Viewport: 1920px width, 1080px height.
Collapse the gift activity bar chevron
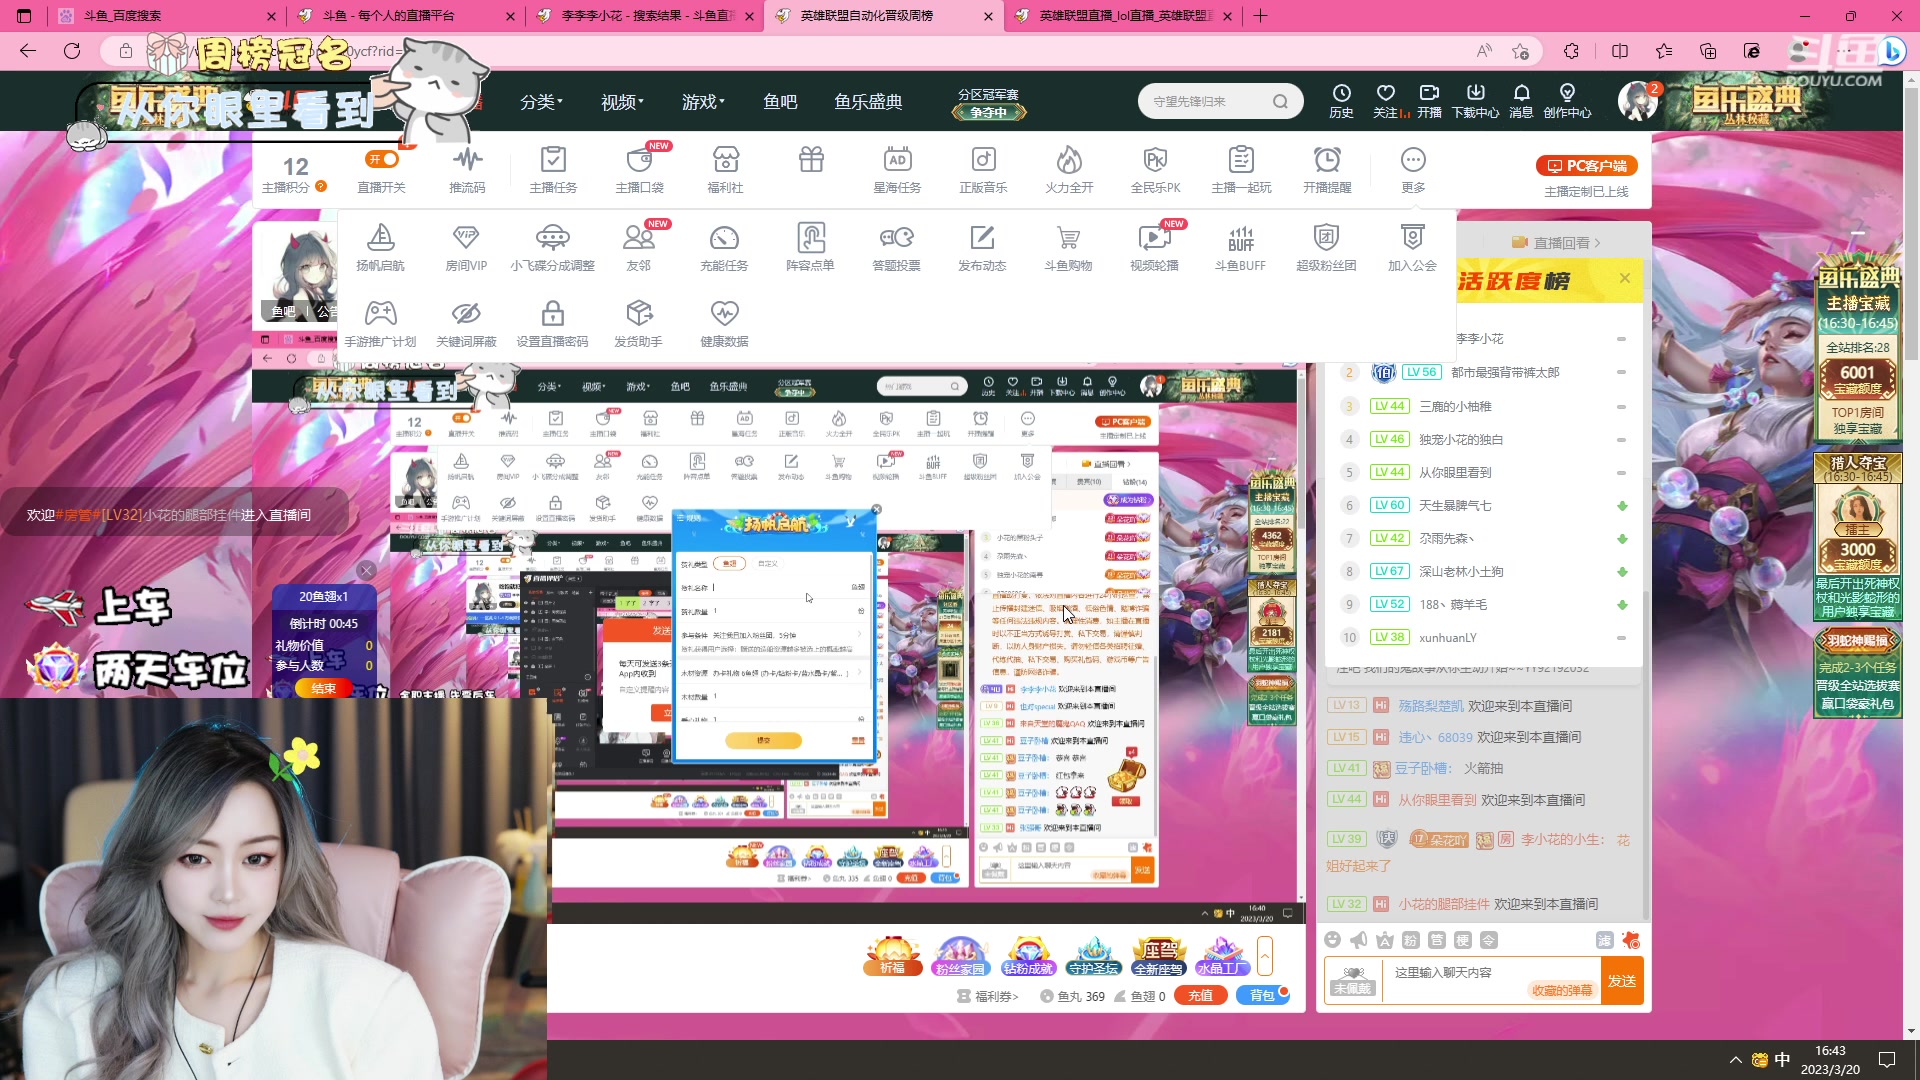pos(1265,956)
